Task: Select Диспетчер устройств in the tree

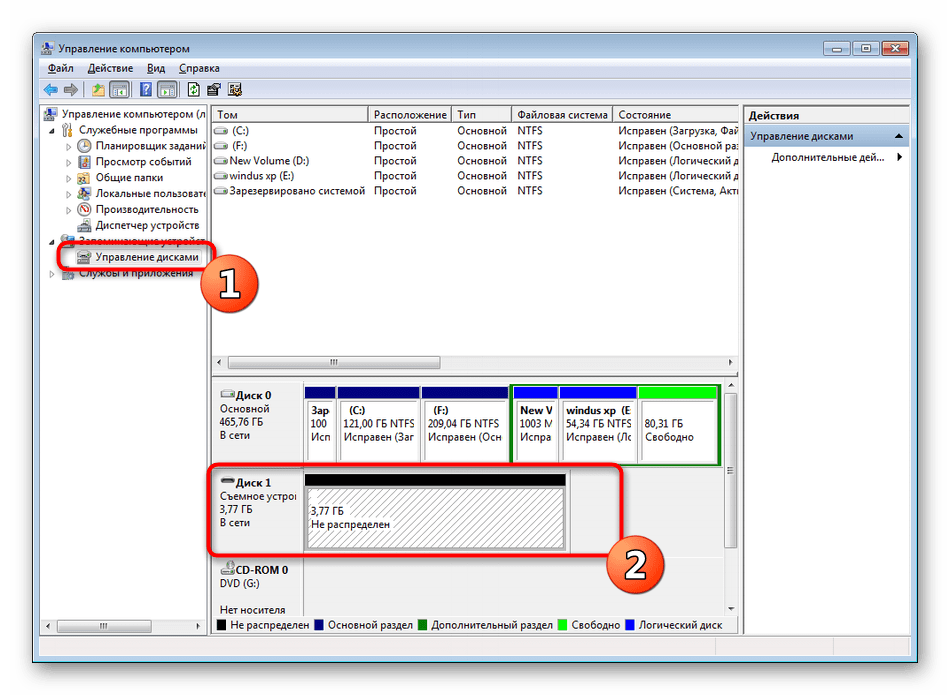Action: coord(147,225)
